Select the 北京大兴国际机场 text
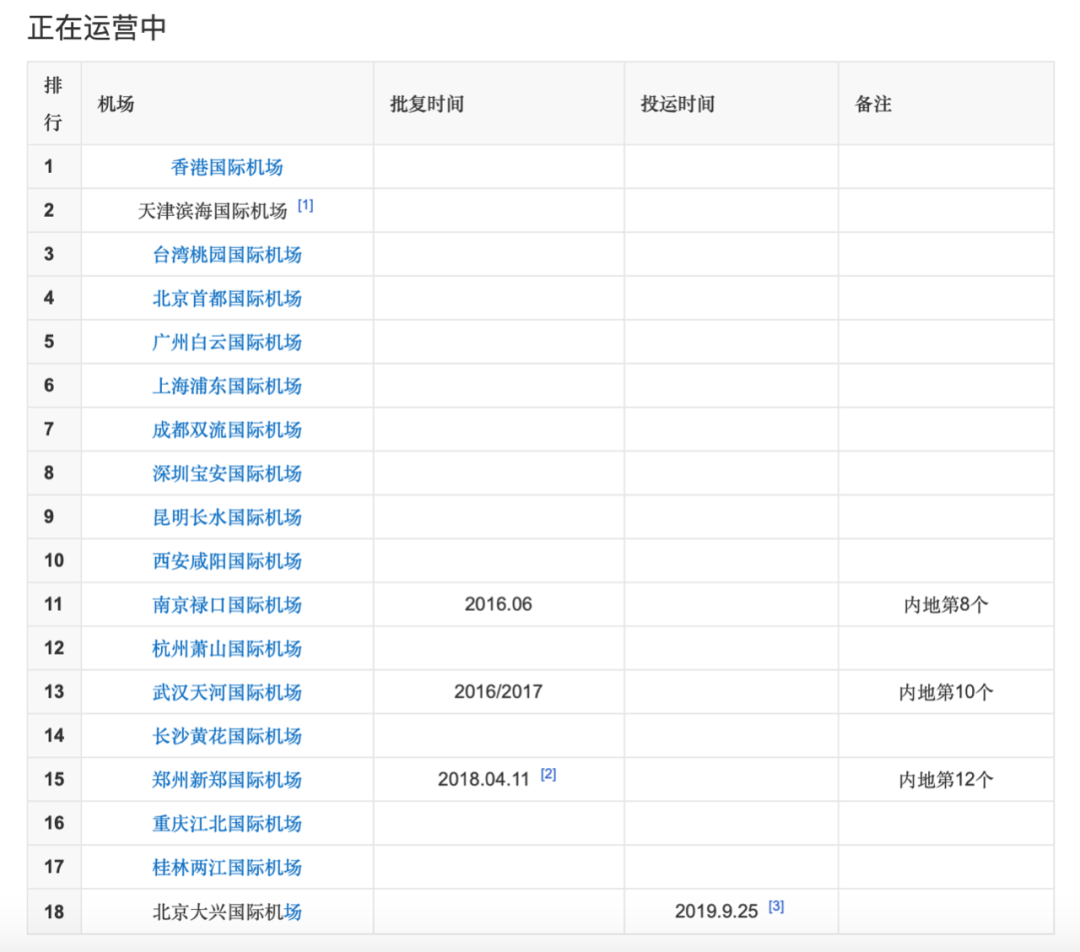The width and height of the screenshot is (1080, 952). pyautogui.click(x=227, y=911)
